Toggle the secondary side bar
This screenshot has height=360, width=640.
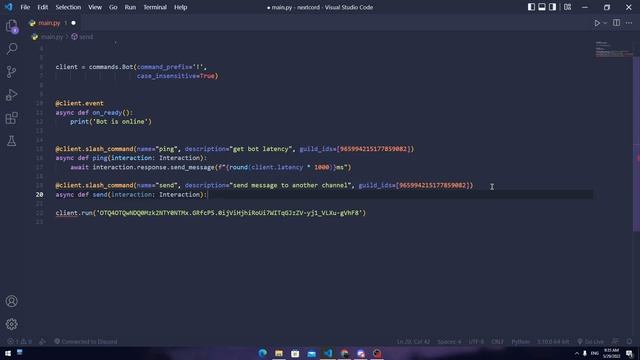click(x=552, y=7)
